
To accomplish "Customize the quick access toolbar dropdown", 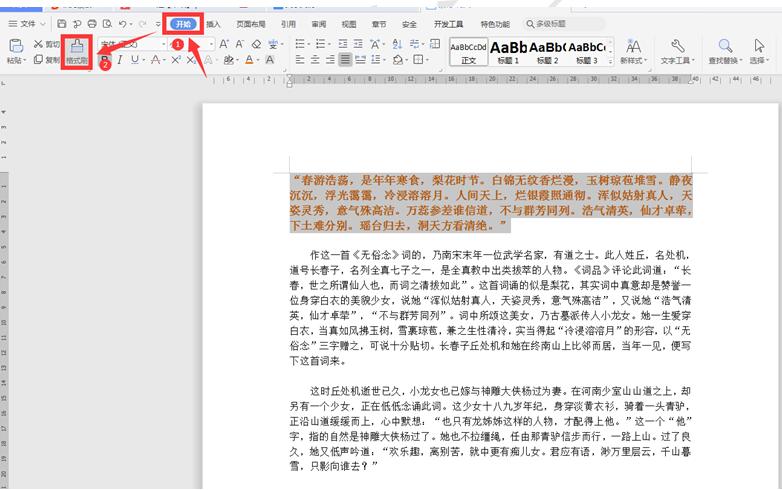I will [x=158, y=24].
